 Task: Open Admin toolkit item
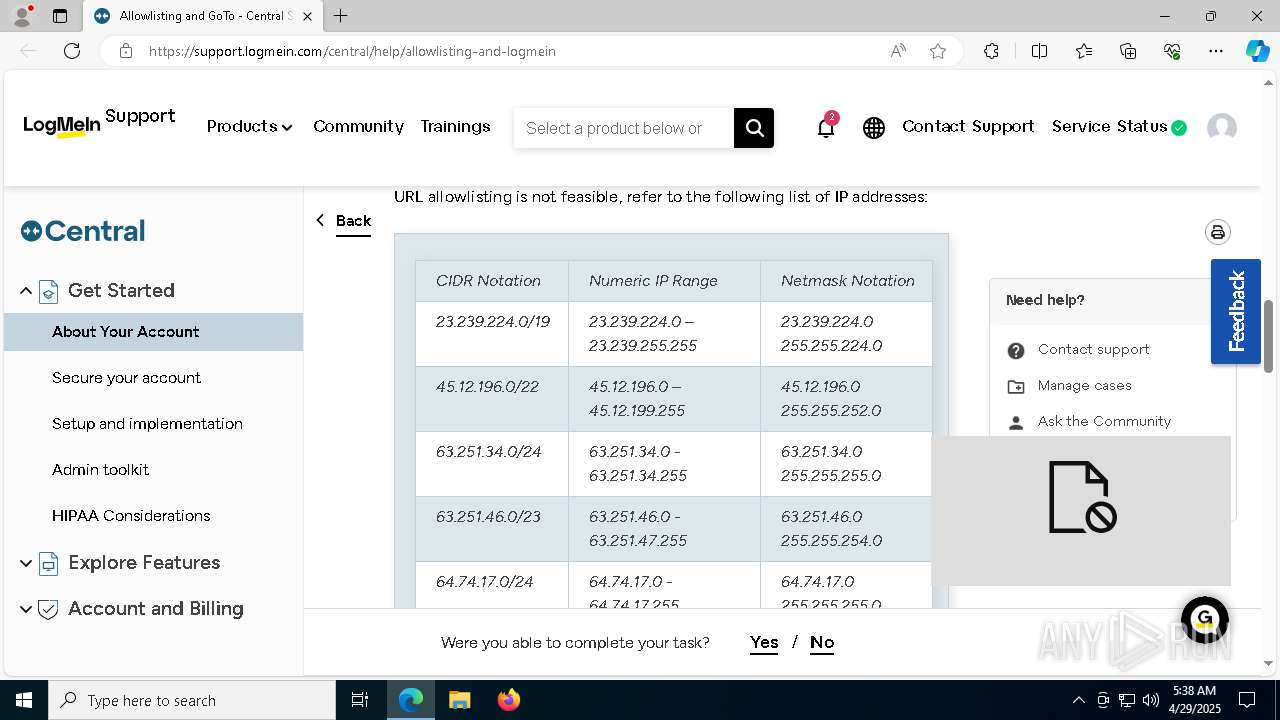tap(100, 470)
